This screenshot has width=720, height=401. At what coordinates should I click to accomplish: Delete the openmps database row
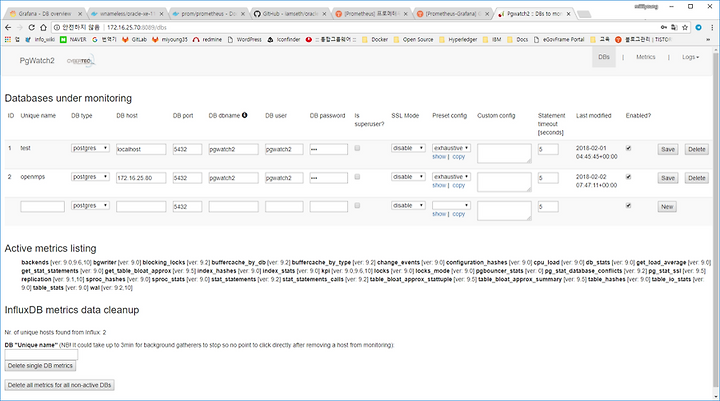[x=697, y=178]
